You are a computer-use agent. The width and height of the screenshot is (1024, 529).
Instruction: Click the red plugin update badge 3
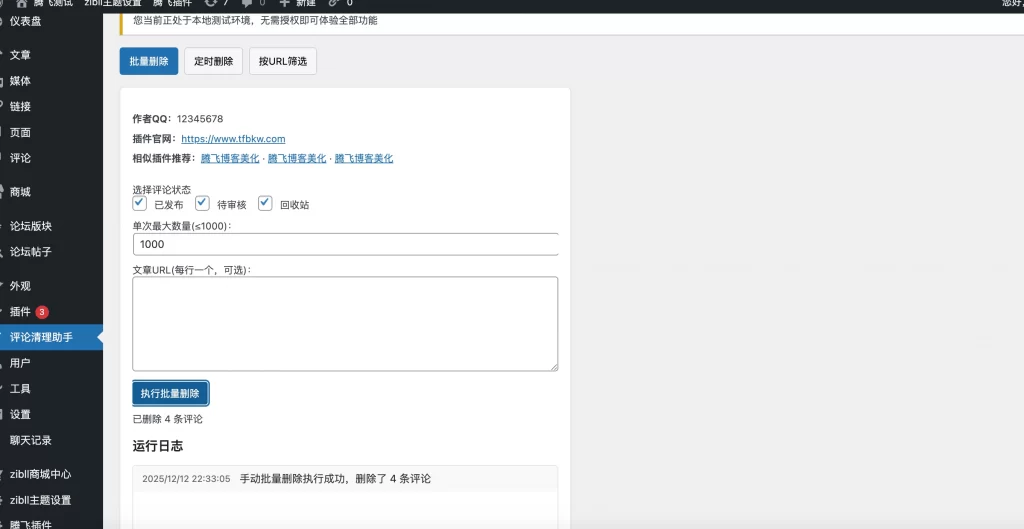point(42,312)
